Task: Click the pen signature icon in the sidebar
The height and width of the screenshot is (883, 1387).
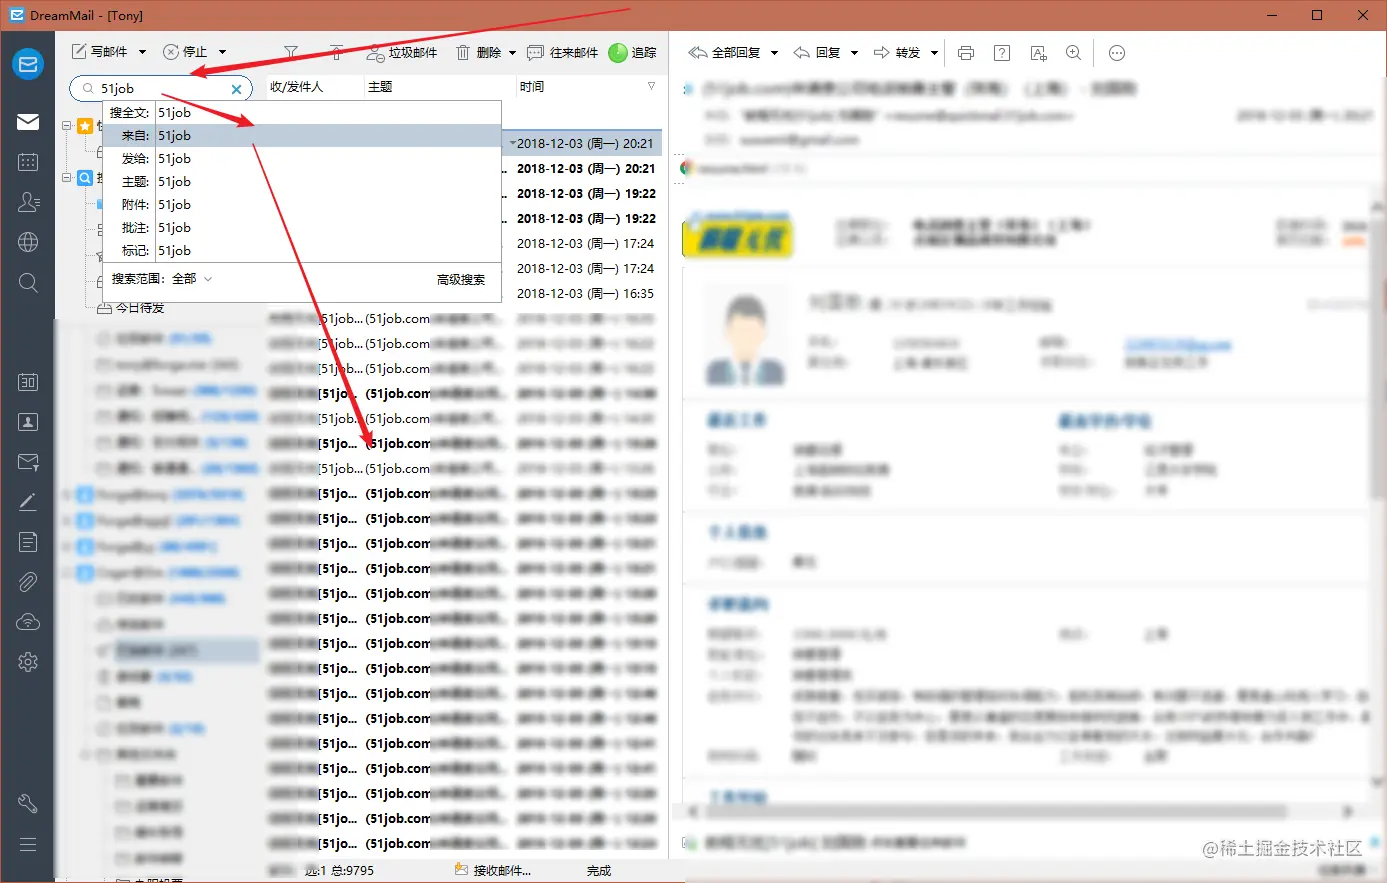Action: click(x=28, y=502)
